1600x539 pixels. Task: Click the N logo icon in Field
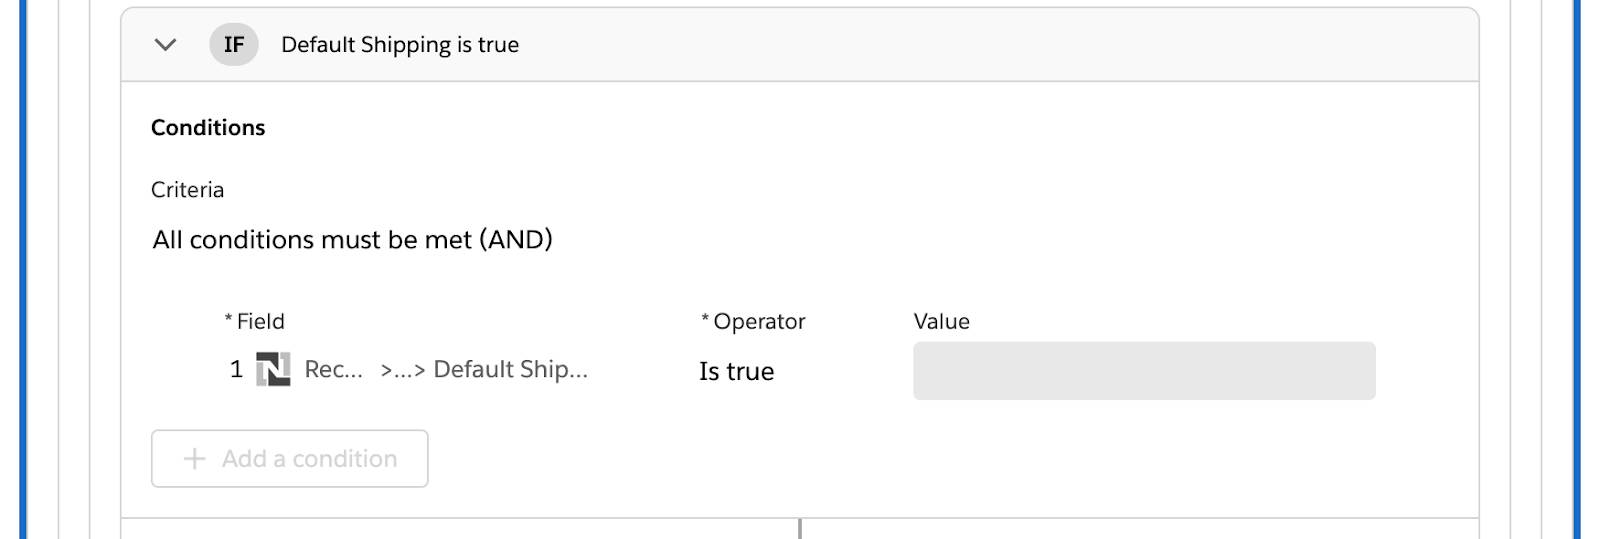pos(273,370)
